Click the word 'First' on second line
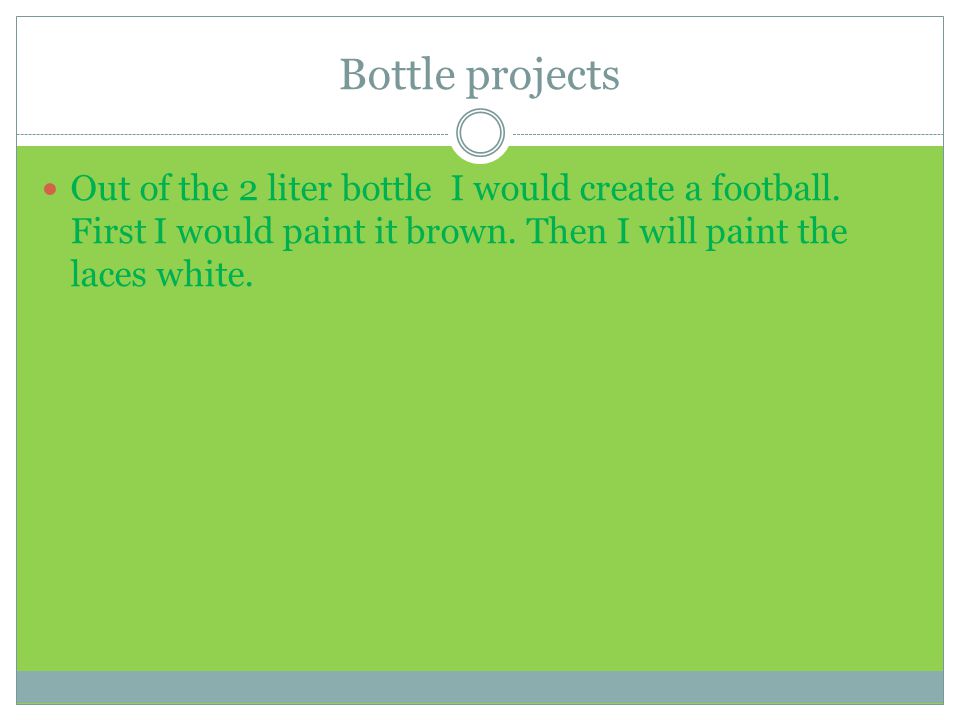Screen dimensions: 960x720 [x=108, y=231]
